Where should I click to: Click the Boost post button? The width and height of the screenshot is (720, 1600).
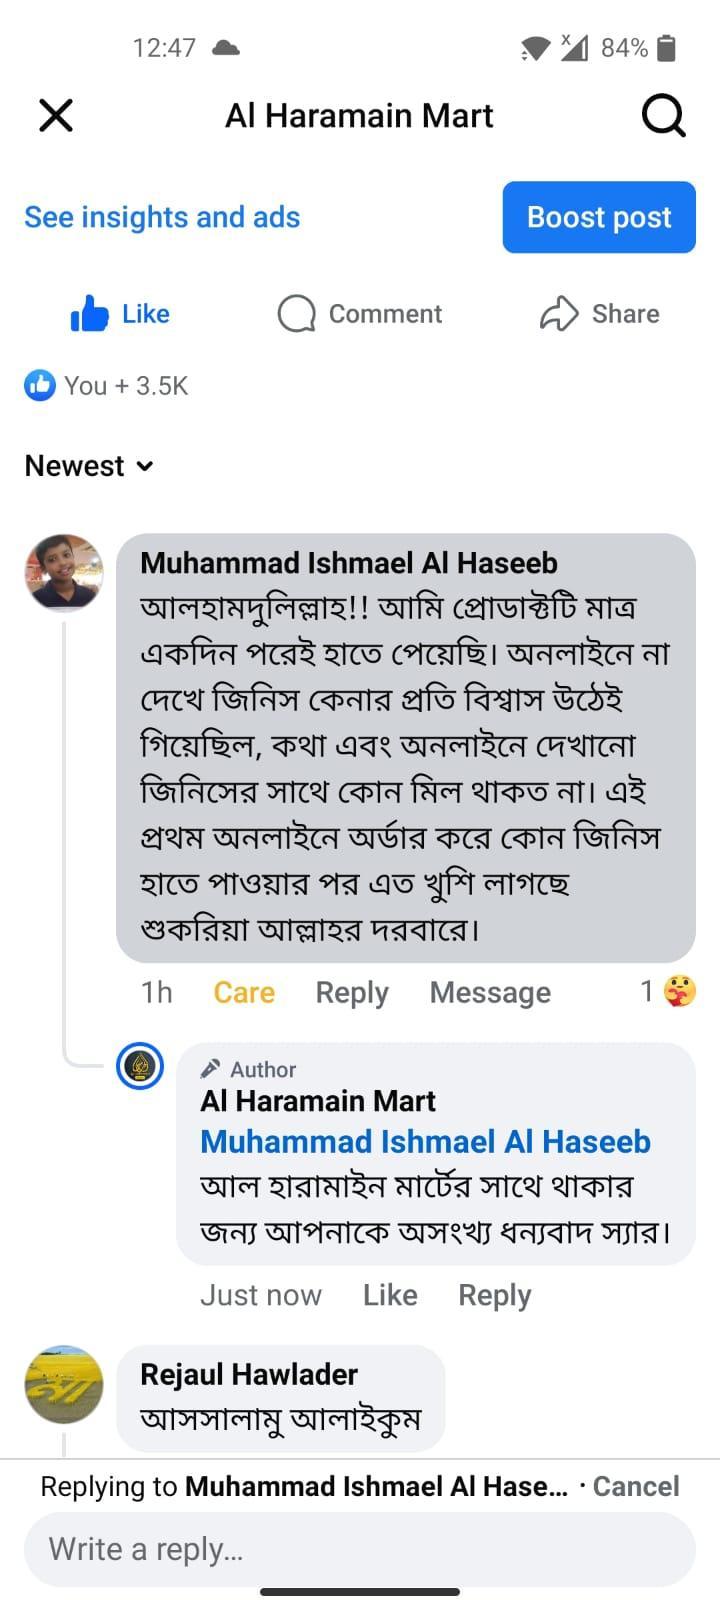(x=599, y=217)
